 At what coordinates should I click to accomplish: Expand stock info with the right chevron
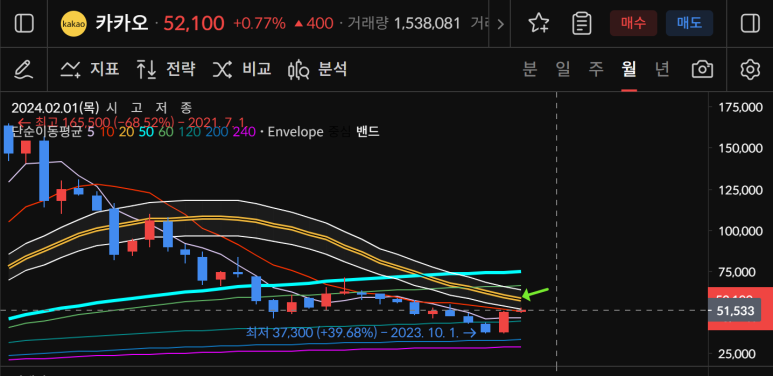pos(500,24)
